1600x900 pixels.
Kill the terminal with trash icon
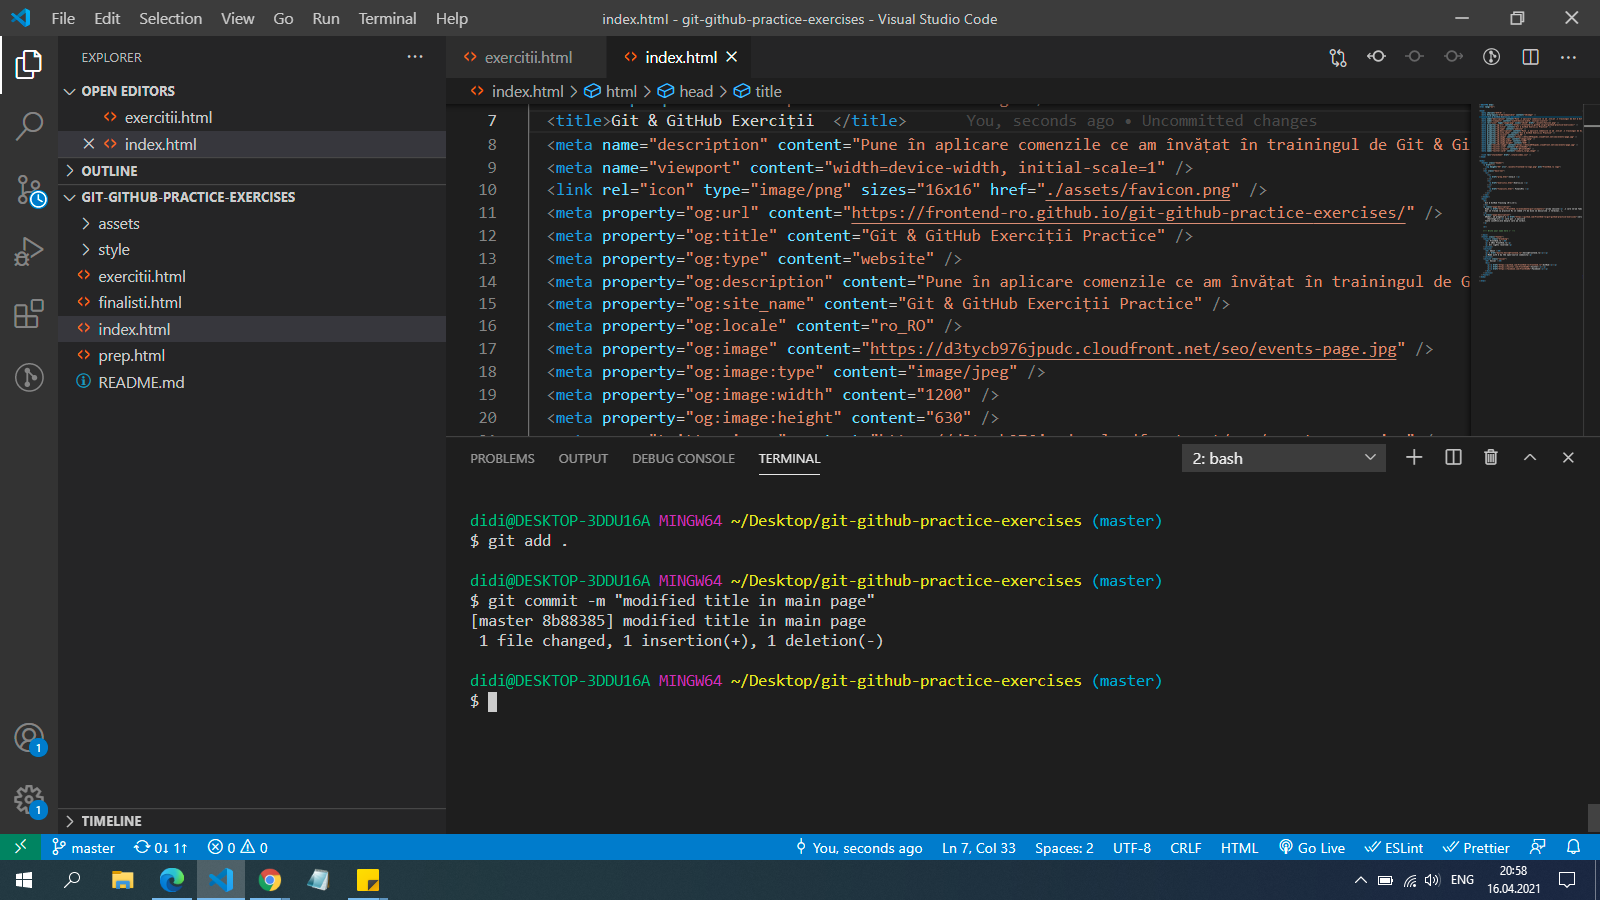(1491, 457)
